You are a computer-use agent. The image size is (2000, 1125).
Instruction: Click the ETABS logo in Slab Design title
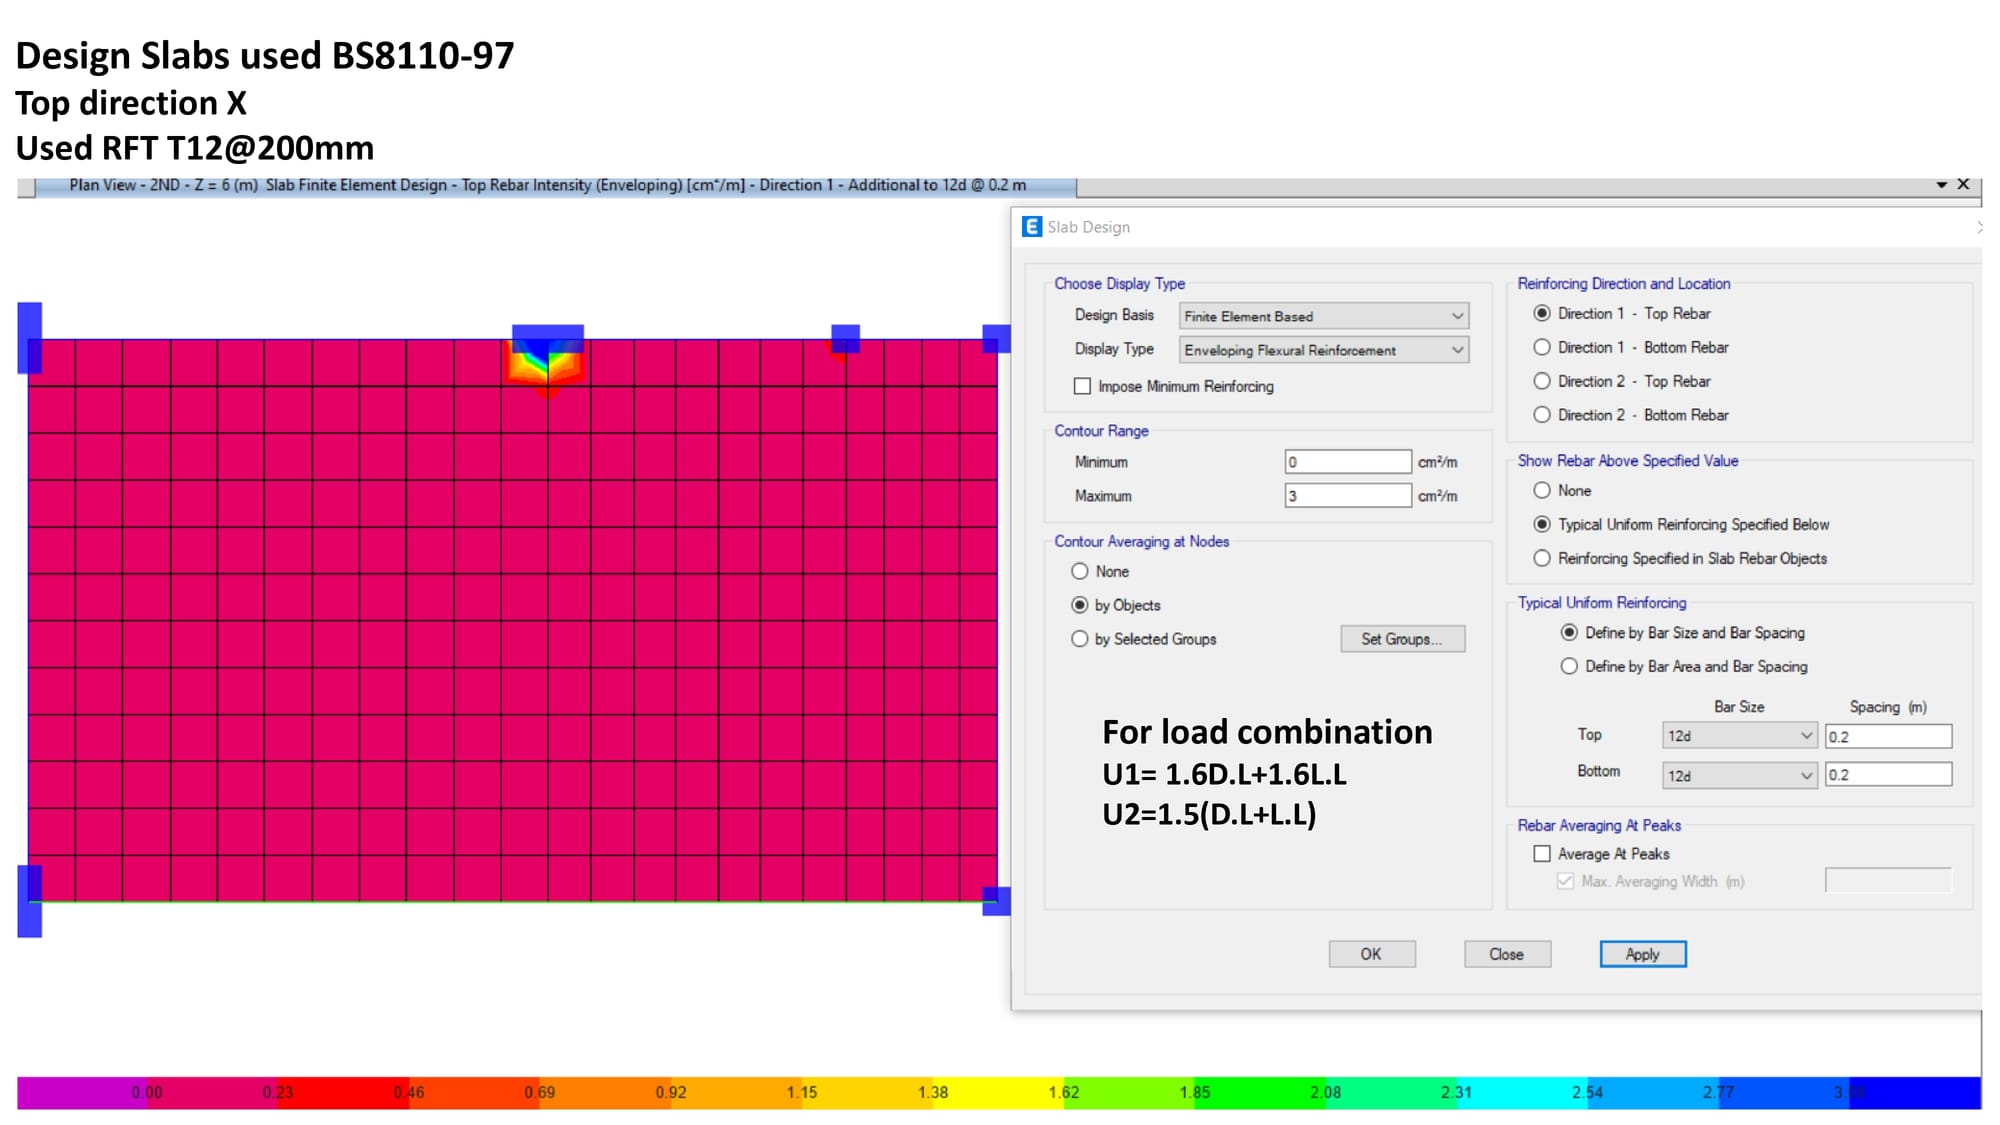coord(1031,227)
